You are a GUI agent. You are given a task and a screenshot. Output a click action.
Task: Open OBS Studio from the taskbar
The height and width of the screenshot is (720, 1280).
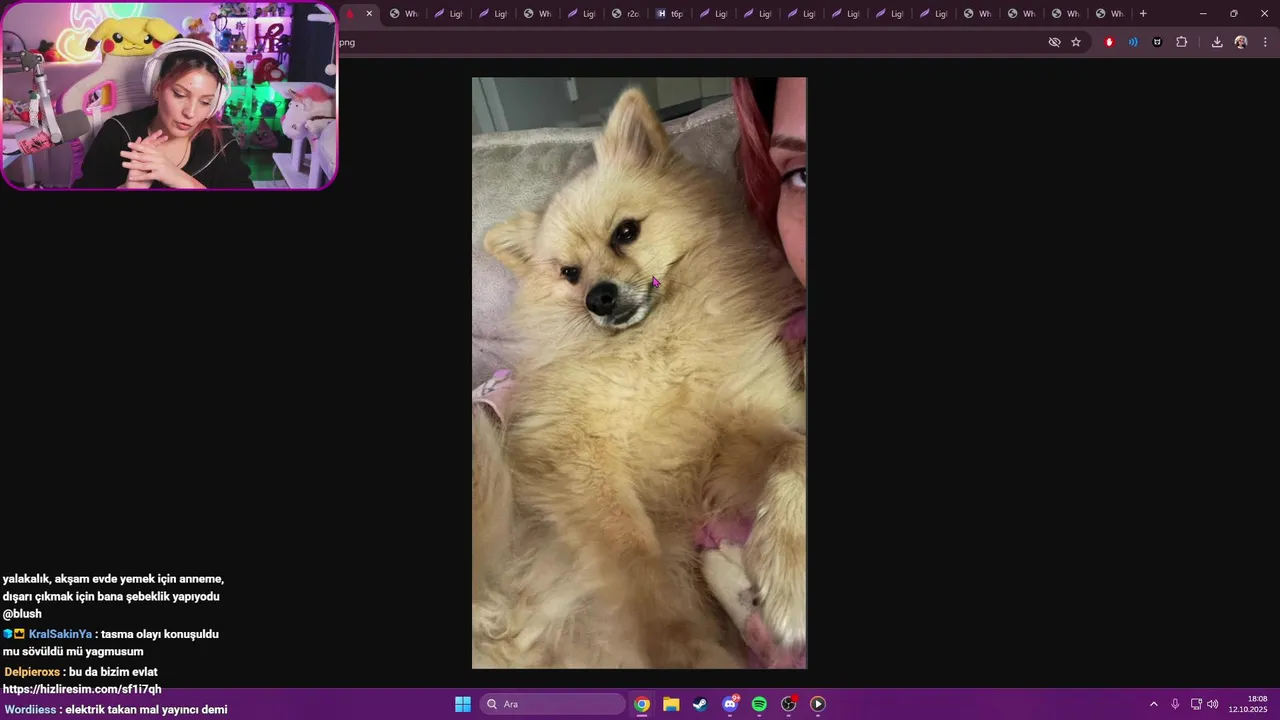click(789, 704)
